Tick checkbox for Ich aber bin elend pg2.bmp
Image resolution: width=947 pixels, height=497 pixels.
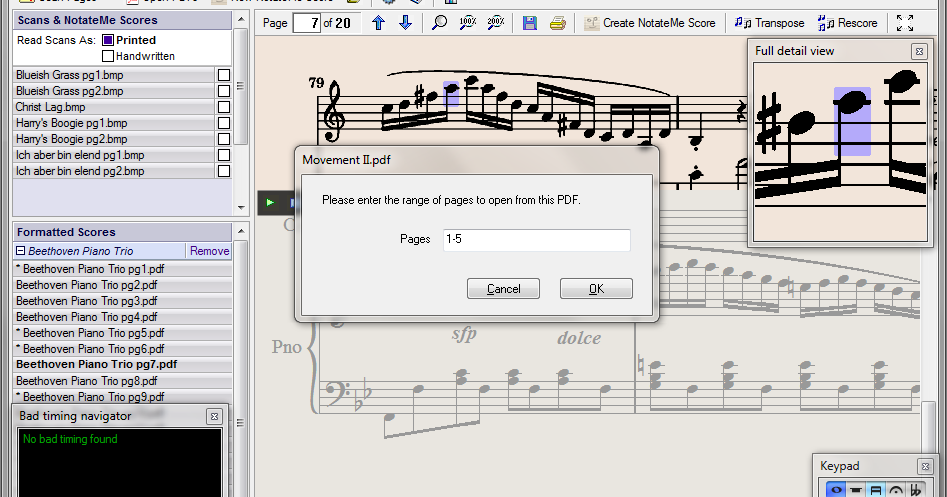coord(223,171)
